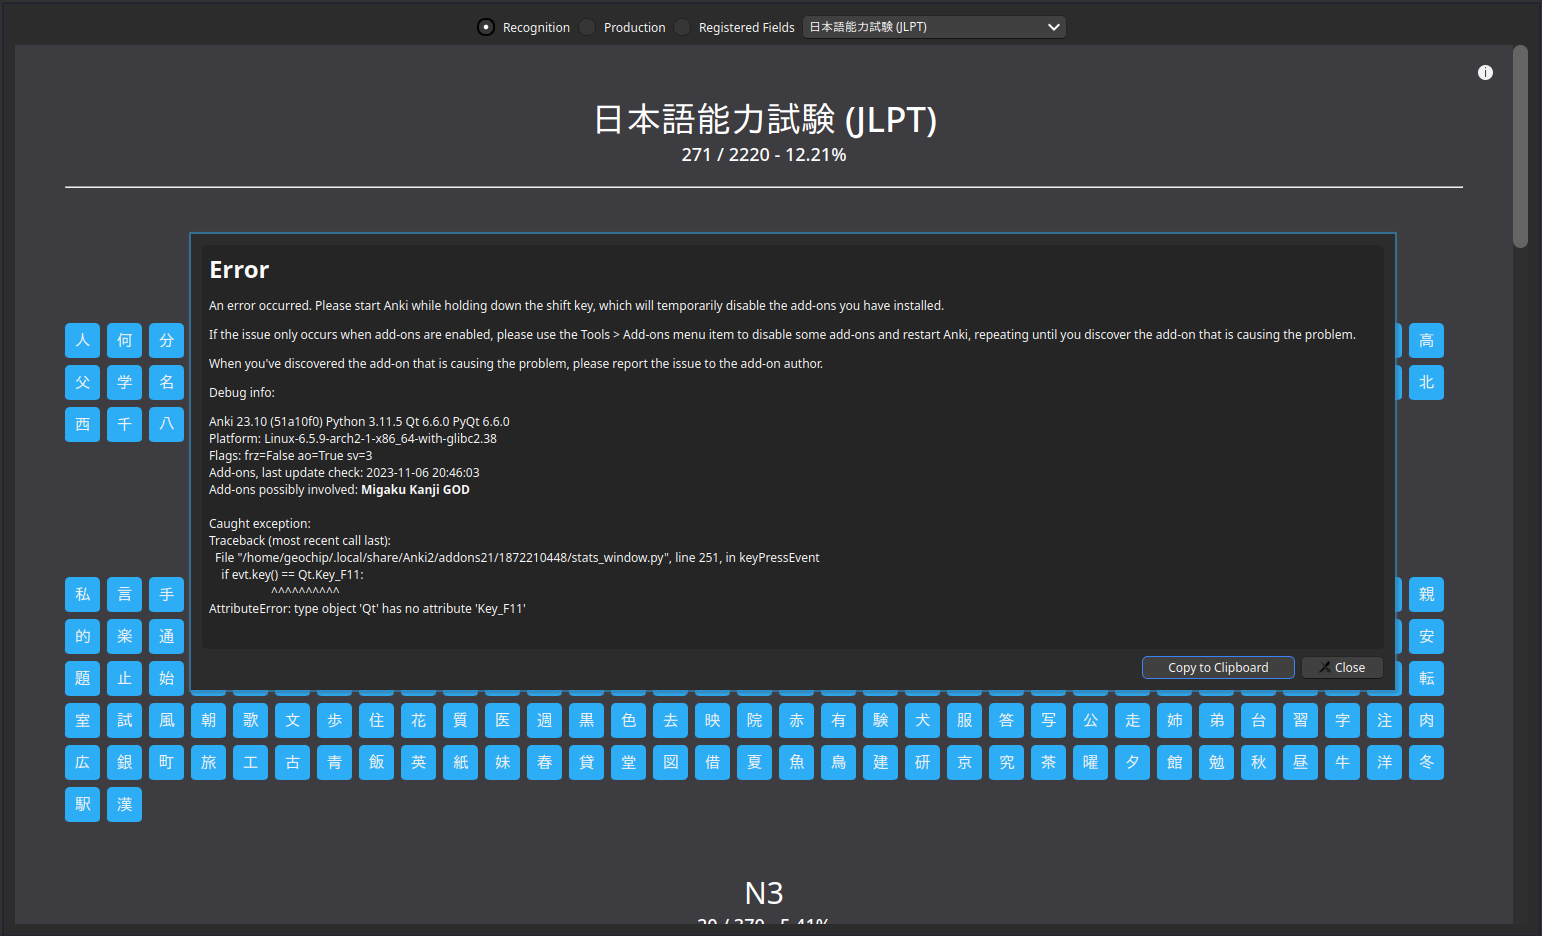Select the Recognition radio button
Screen dimensions: 1542x936
tap(485, 27)
